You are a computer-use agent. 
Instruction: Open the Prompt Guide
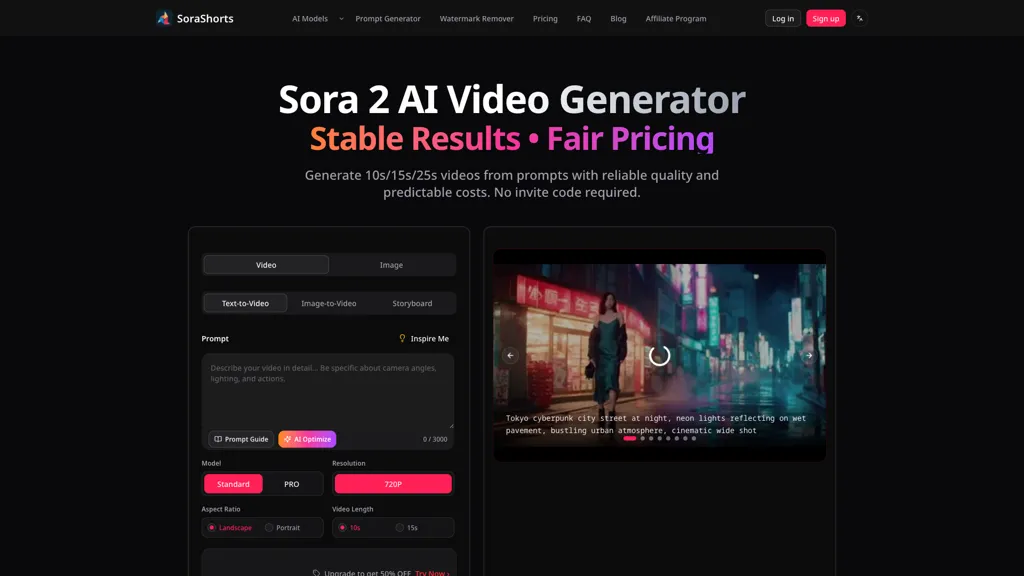pos(241,439)
